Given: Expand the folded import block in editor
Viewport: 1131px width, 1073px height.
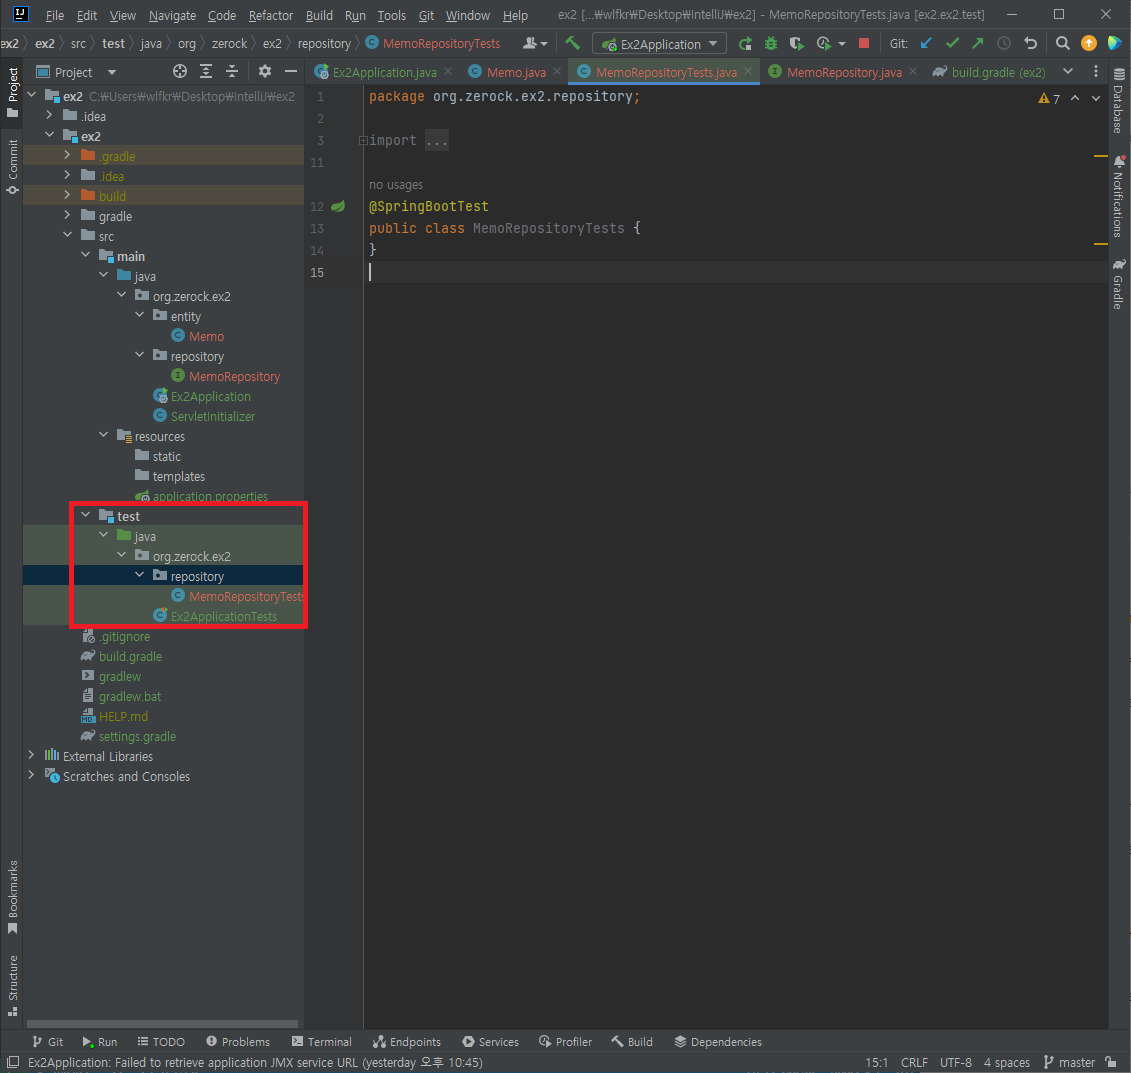Looking at the screenshot, I should point(363,140).
